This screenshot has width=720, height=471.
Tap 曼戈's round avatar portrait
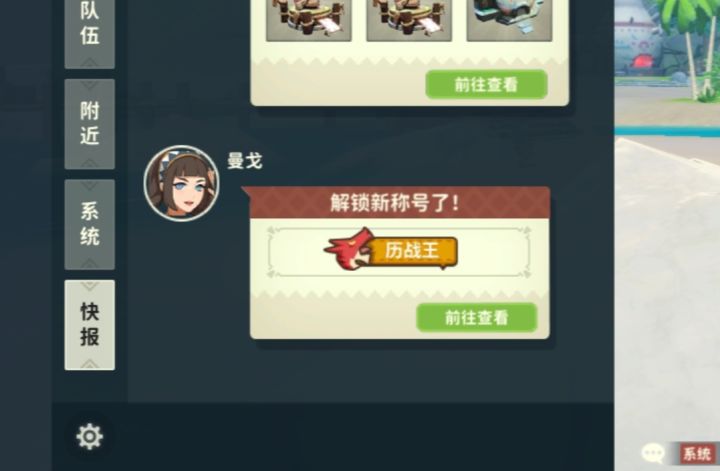pos(181,183)
